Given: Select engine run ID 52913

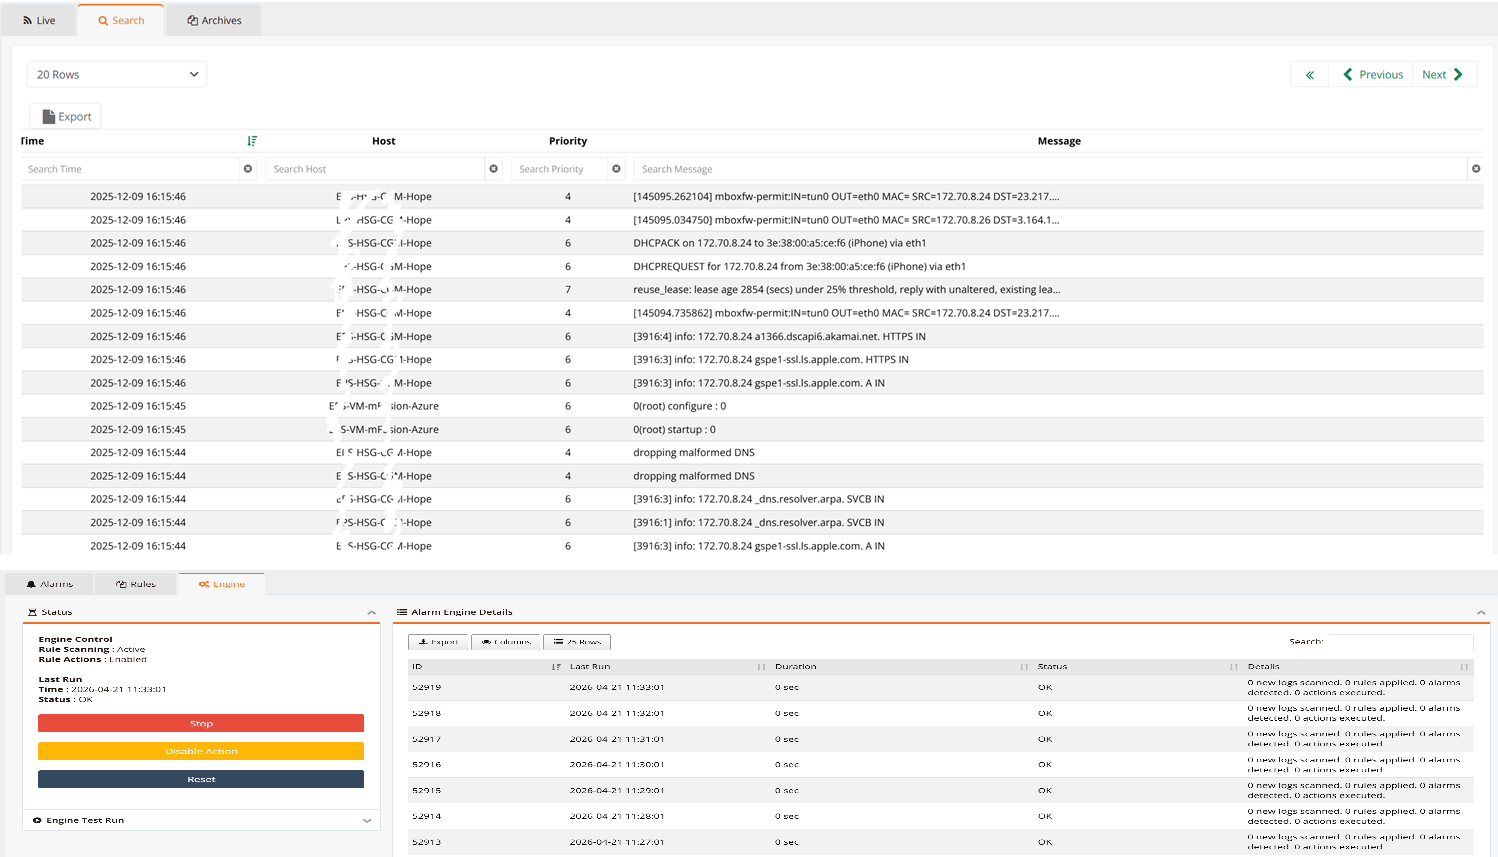Looking at the screenshot, I should [x=426, y=842].
